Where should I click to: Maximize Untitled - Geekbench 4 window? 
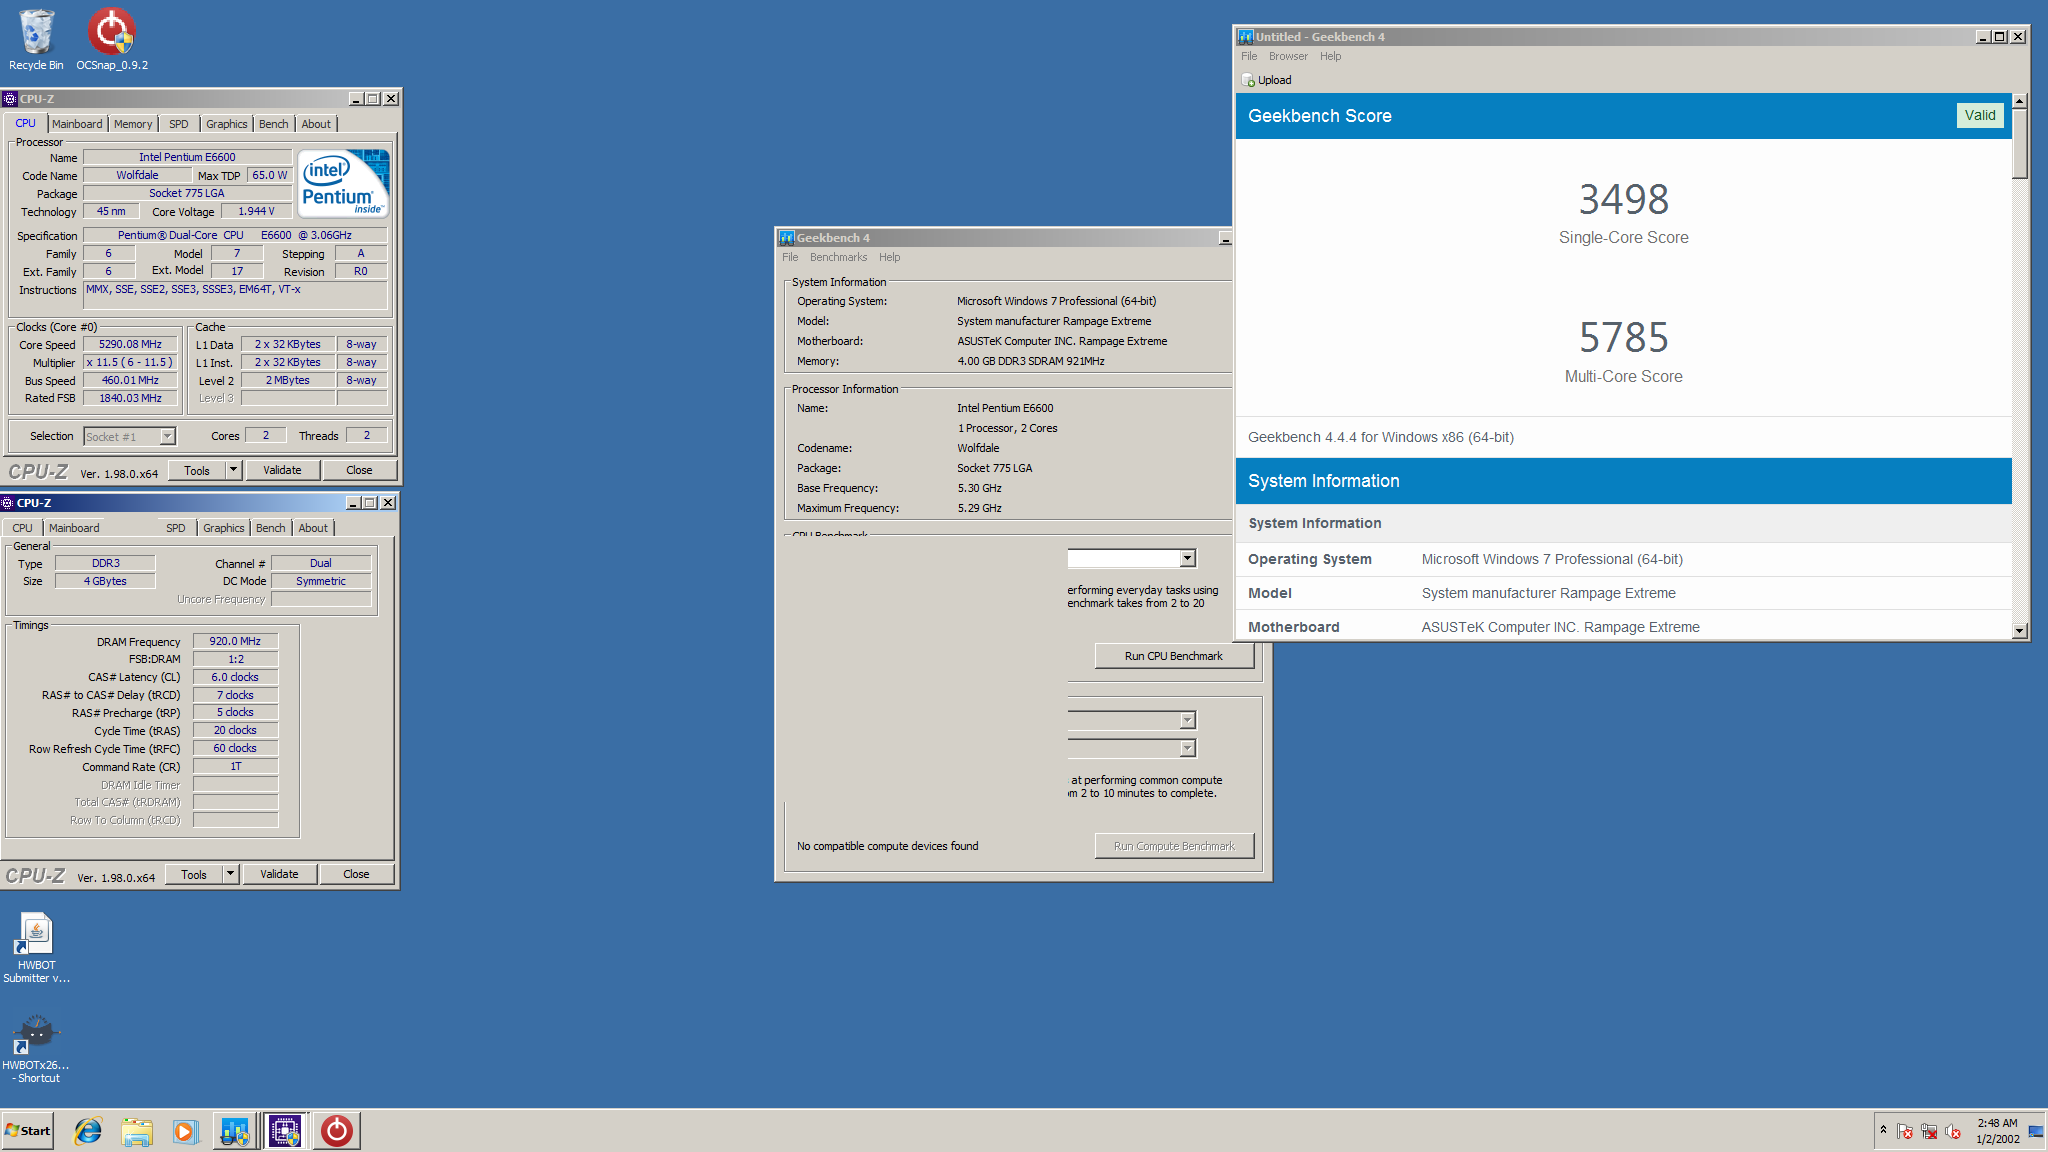click(x=2000, y=37)
